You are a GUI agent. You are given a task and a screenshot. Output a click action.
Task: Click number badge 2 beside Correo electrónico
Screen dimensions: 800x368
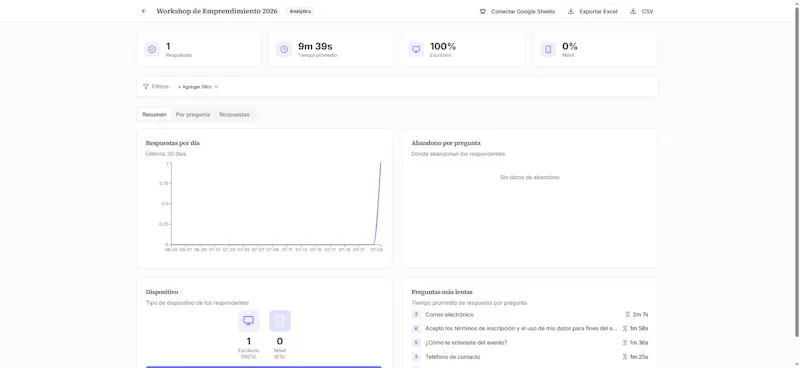pos(416,315)
